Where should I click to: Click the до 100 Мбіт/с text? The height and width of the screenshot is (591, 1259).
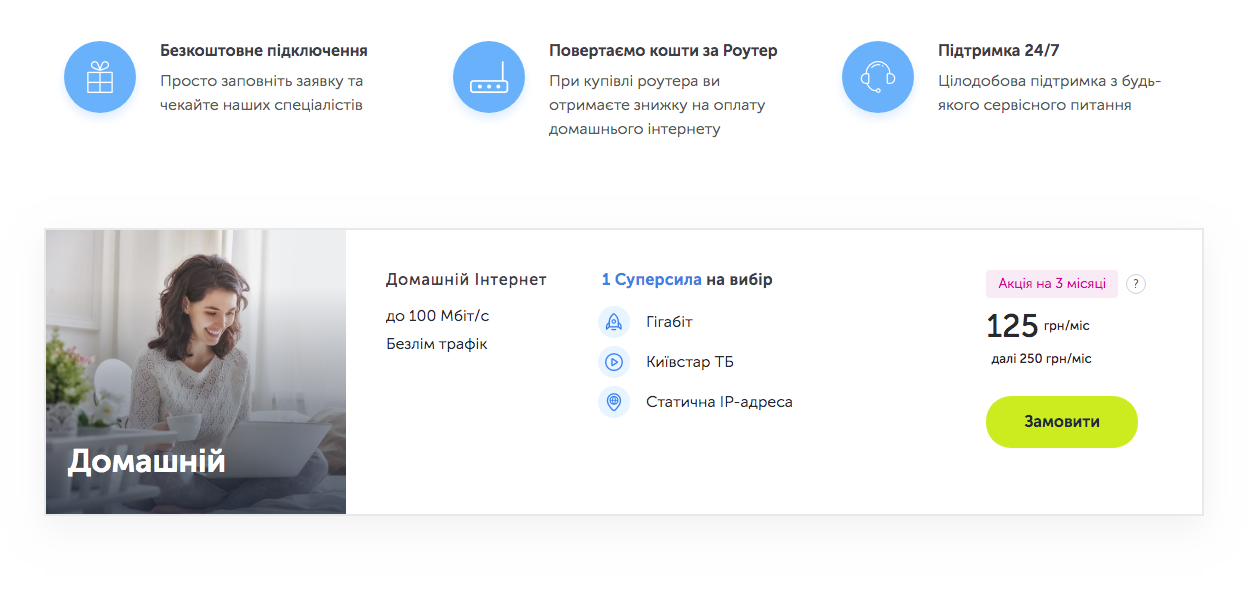(x=437, y=316)
